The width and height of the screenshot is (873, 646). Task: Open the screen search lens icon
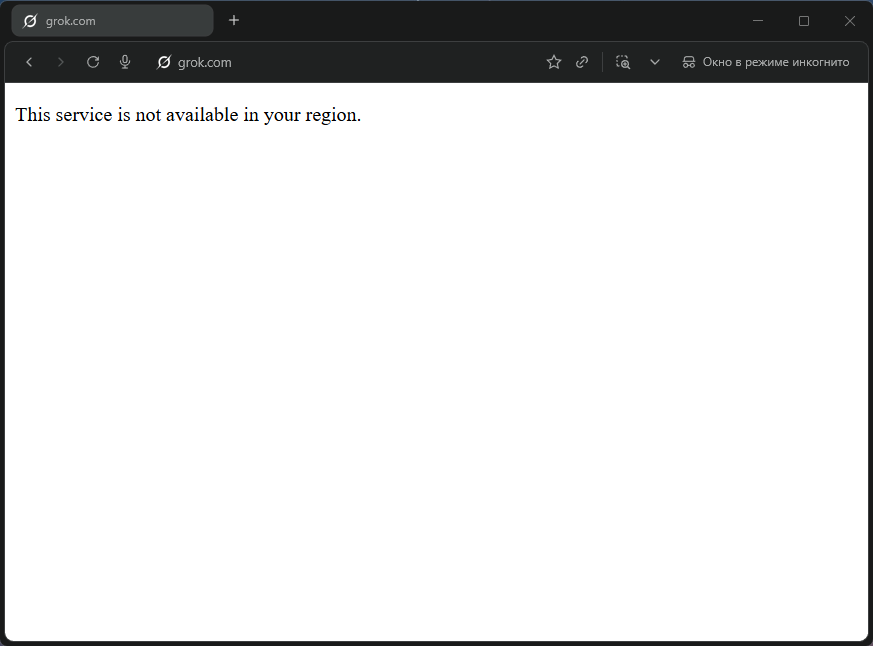623,62
